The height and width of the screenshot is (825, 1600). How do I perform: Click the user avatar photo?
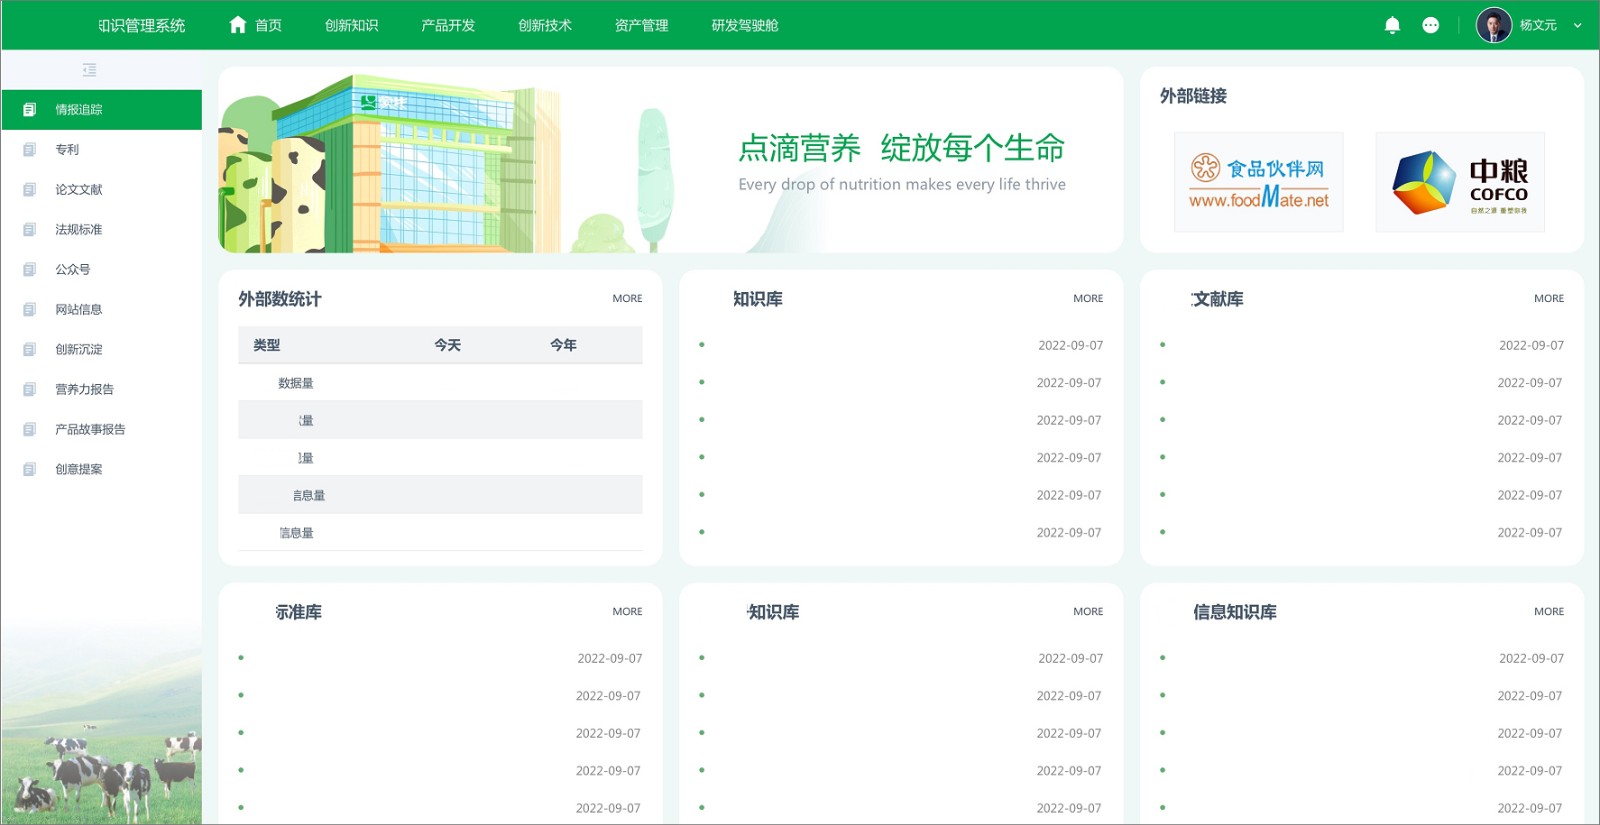click(x=1494, y=25)
